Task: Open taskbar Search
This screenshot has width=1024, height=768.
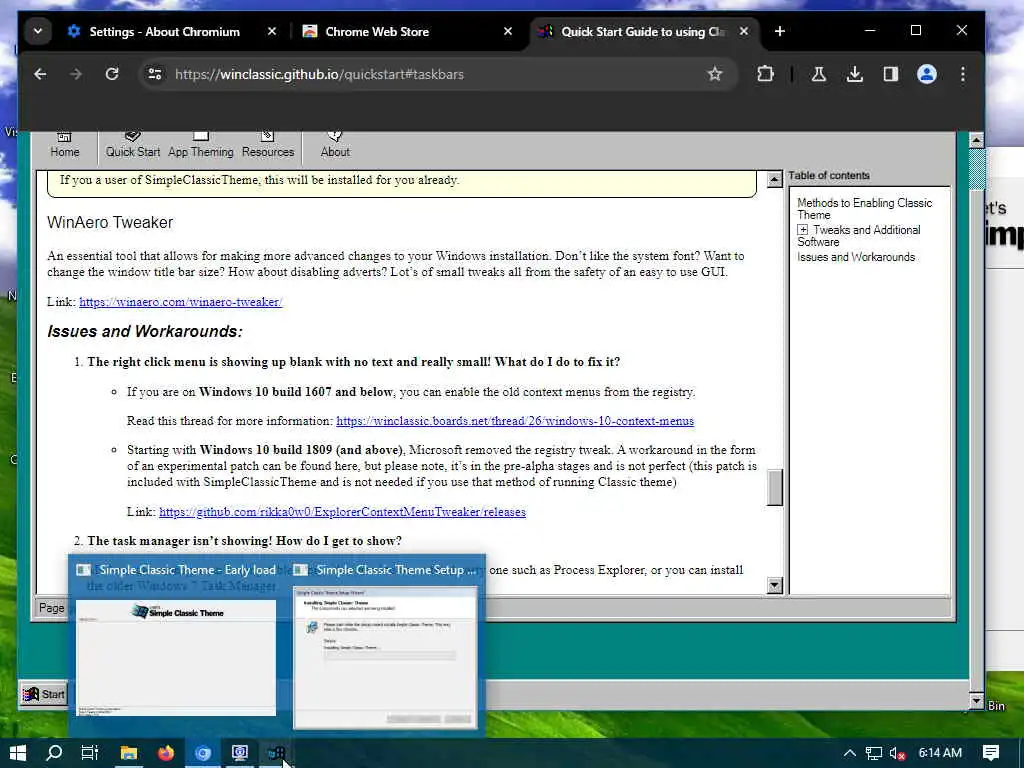Action: [54, 753]
